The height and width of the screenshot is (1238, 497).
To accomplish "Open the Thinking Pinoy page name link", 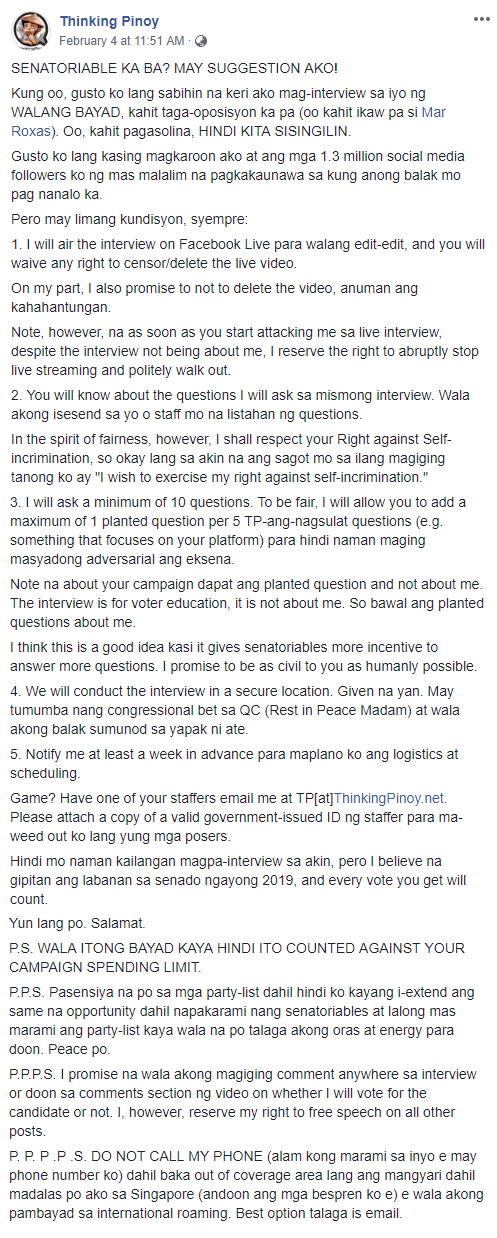I will (x=109, y=21).
